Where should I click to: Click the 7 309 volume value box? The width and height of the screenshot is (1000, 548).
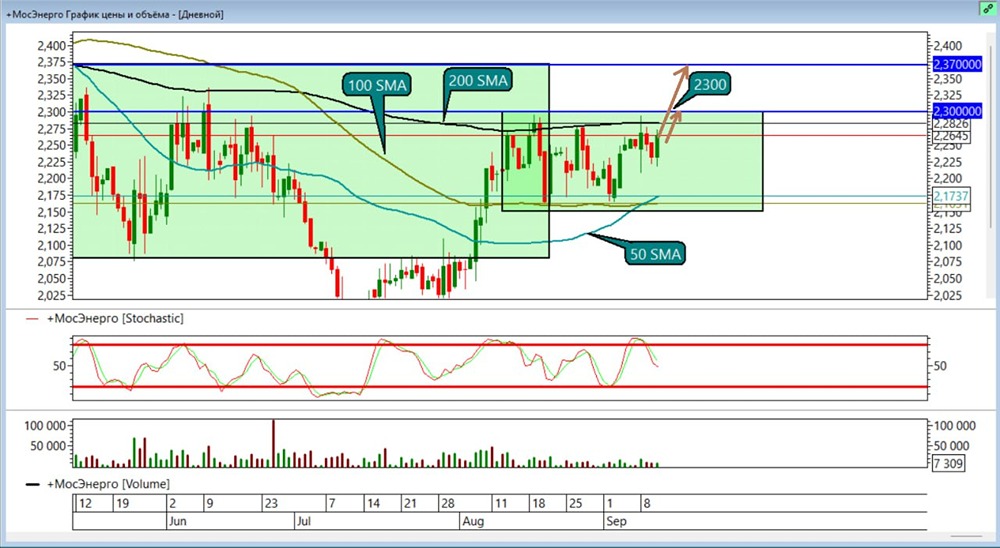point(948,463)
